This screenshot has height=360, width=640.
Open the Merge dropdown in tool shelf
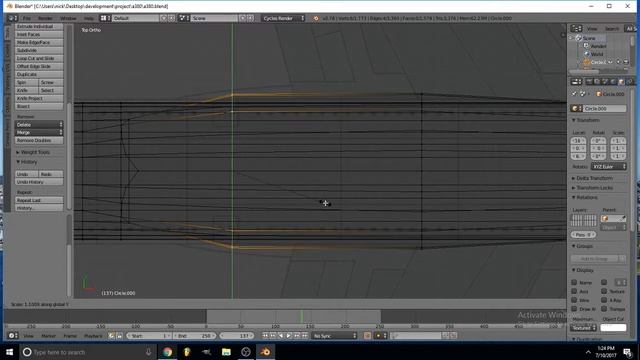click(x=39, y=132)
